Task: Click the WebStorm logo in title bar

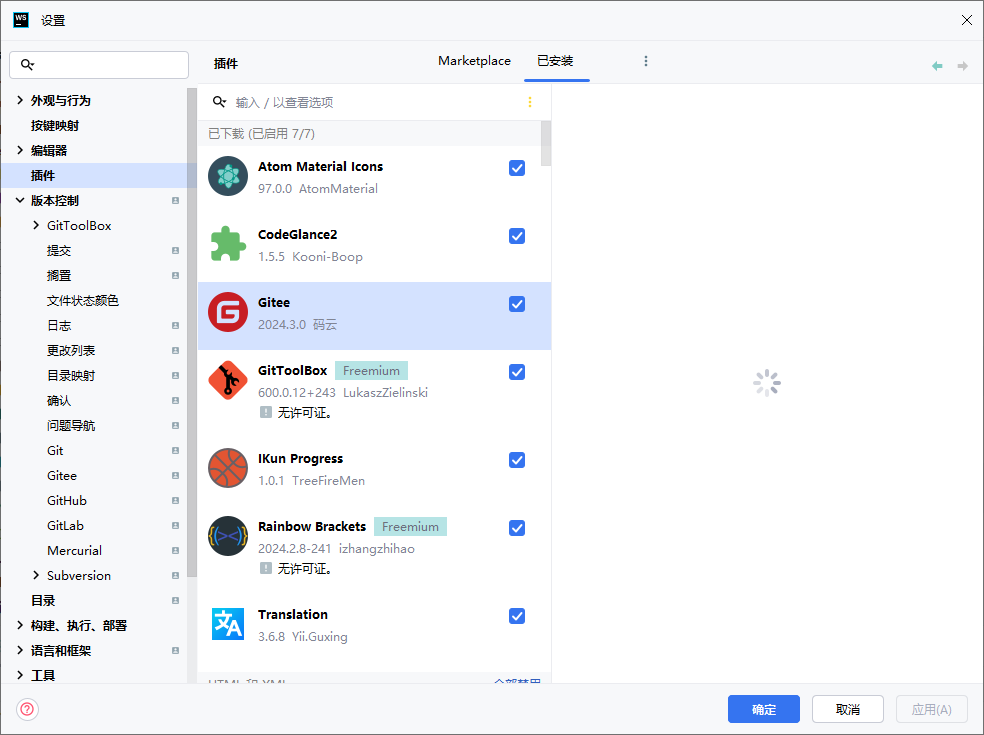Action: point(21,20)
